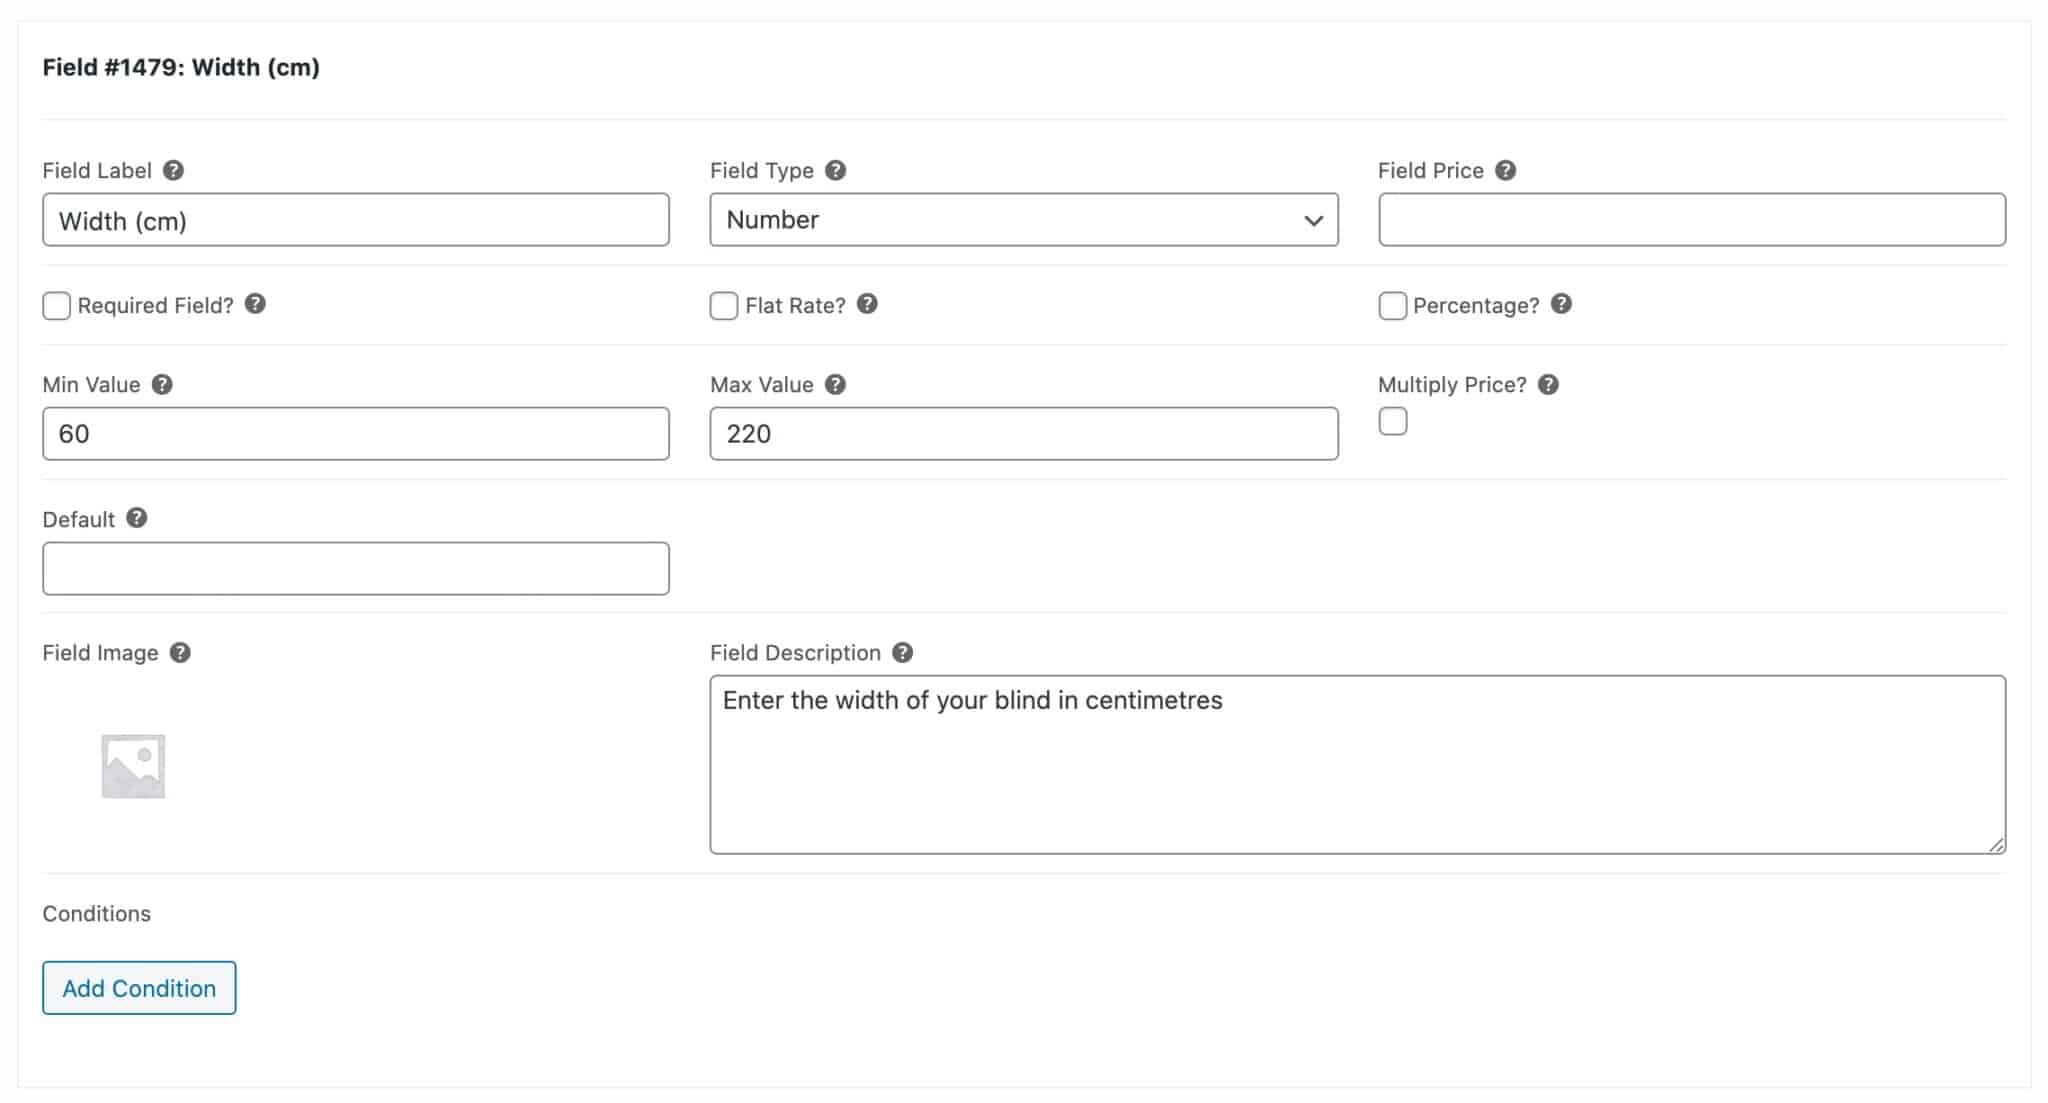Check the Flat Rate option

724,306
